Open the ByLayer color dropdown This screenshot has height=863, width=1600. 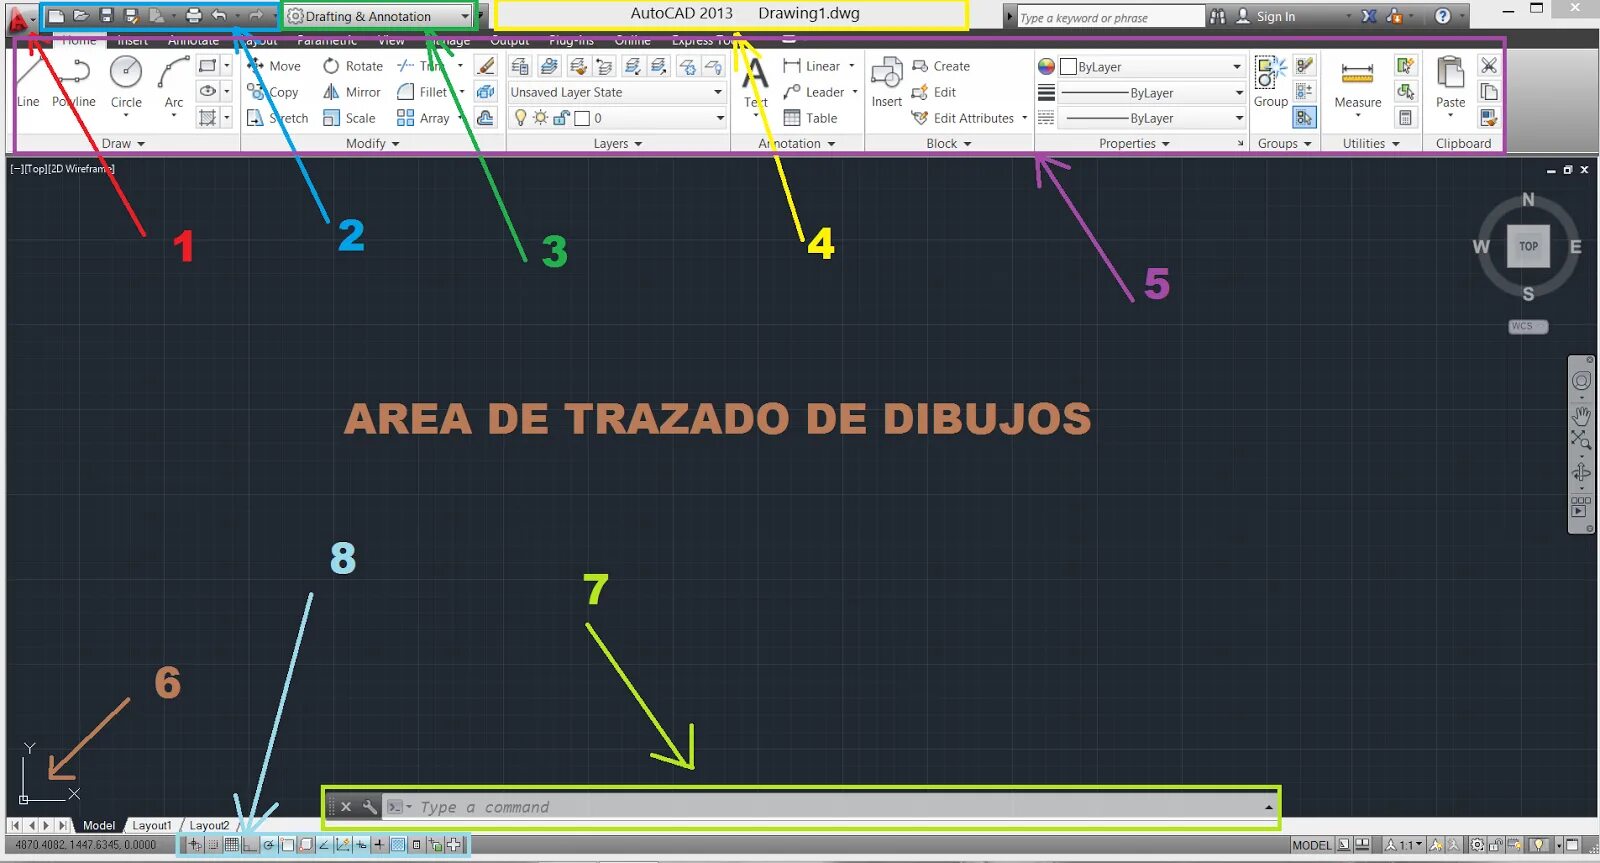pyautogui.click(x=1151, y=67)
